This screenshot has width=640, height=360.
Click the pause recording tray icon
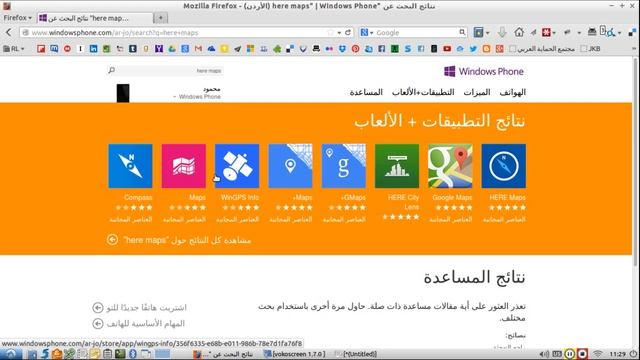570,354
